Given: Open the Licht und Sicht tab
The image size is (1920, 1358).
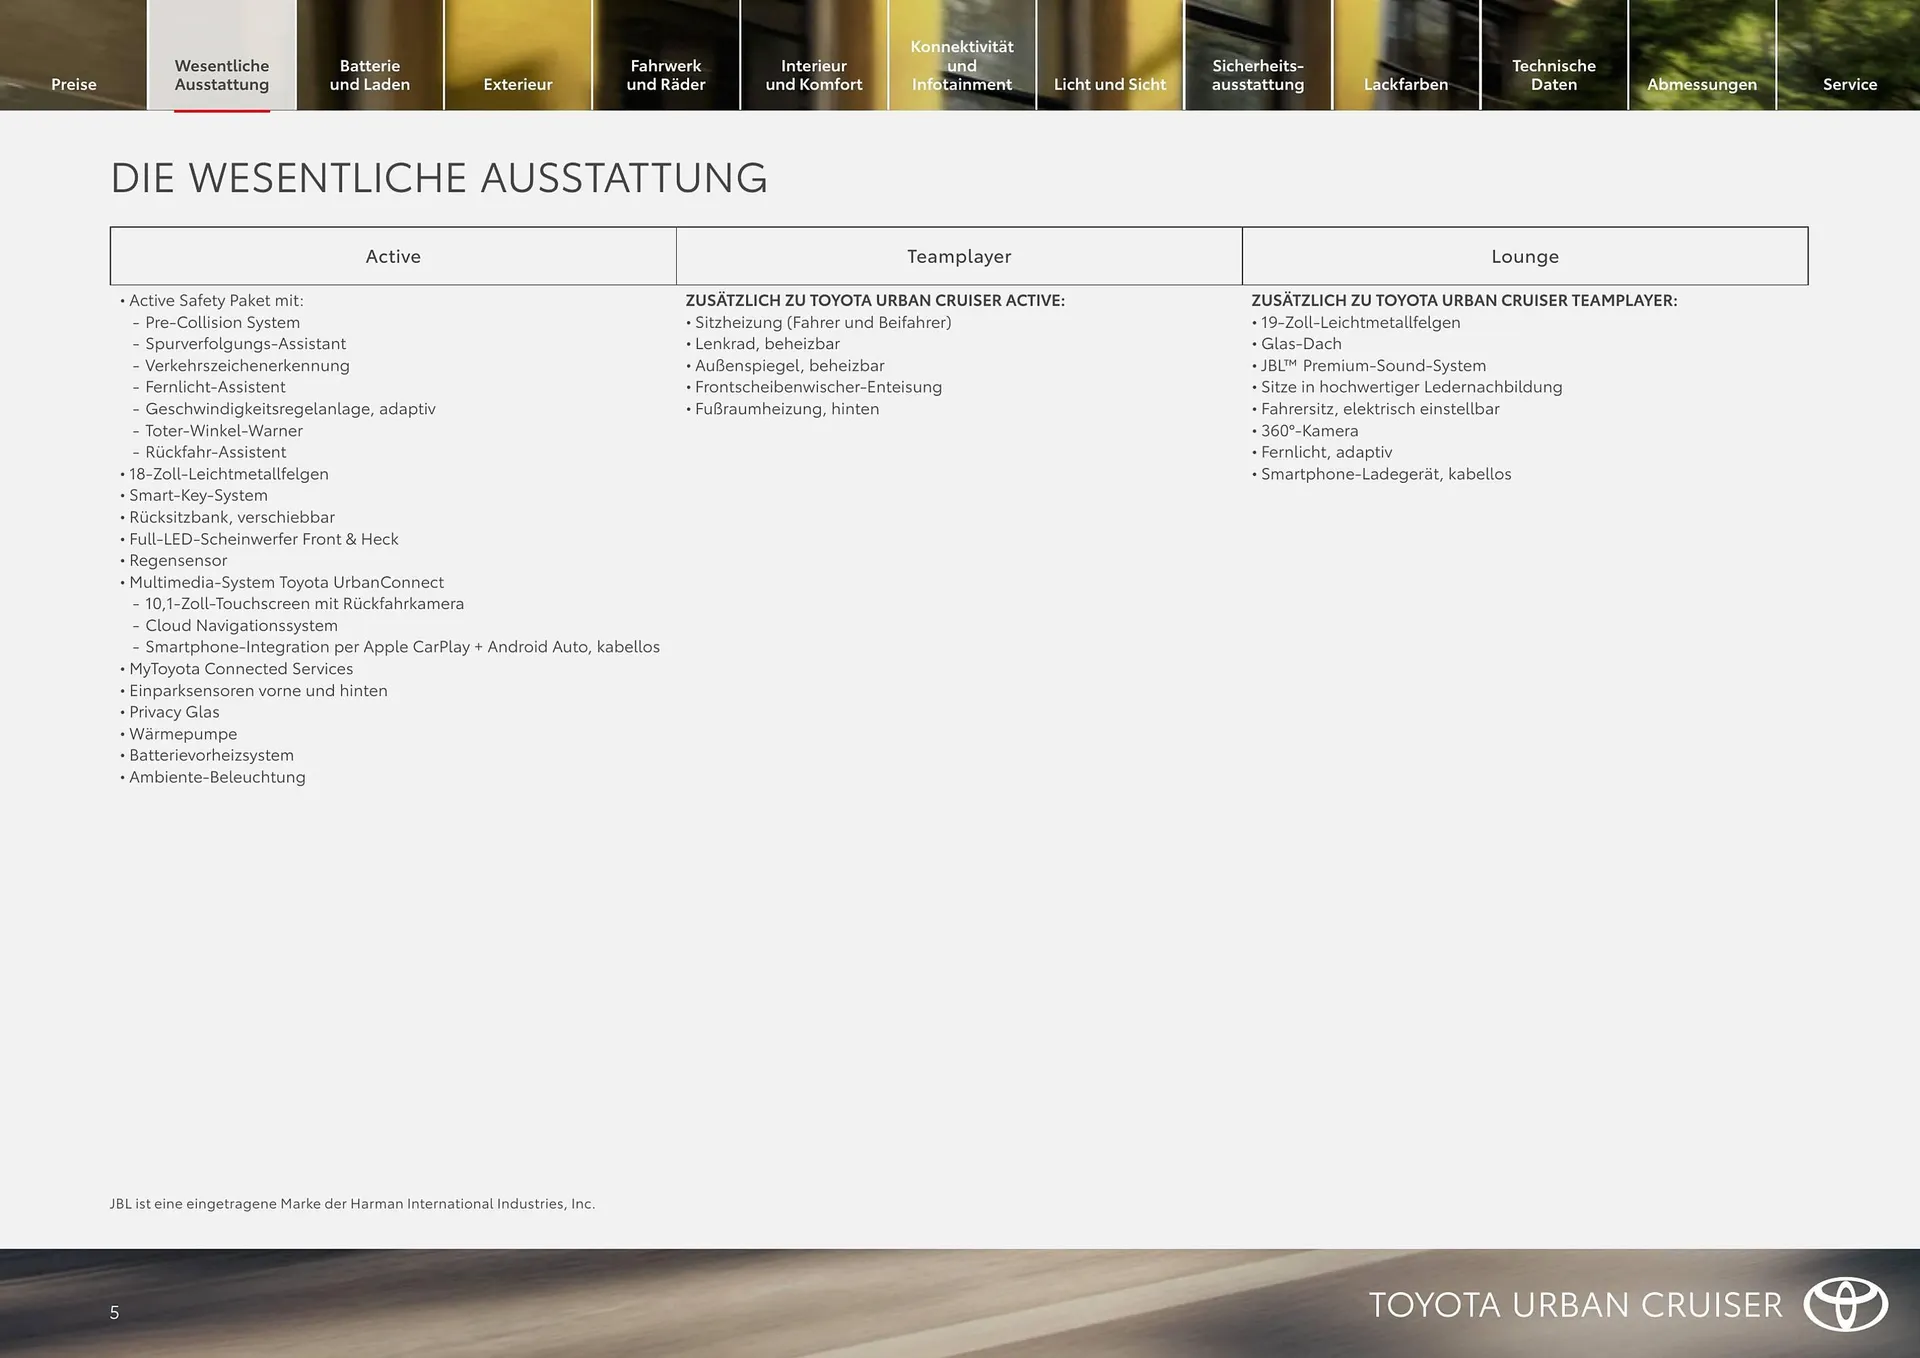Looking at the screenshot, I should [1110, 84].
